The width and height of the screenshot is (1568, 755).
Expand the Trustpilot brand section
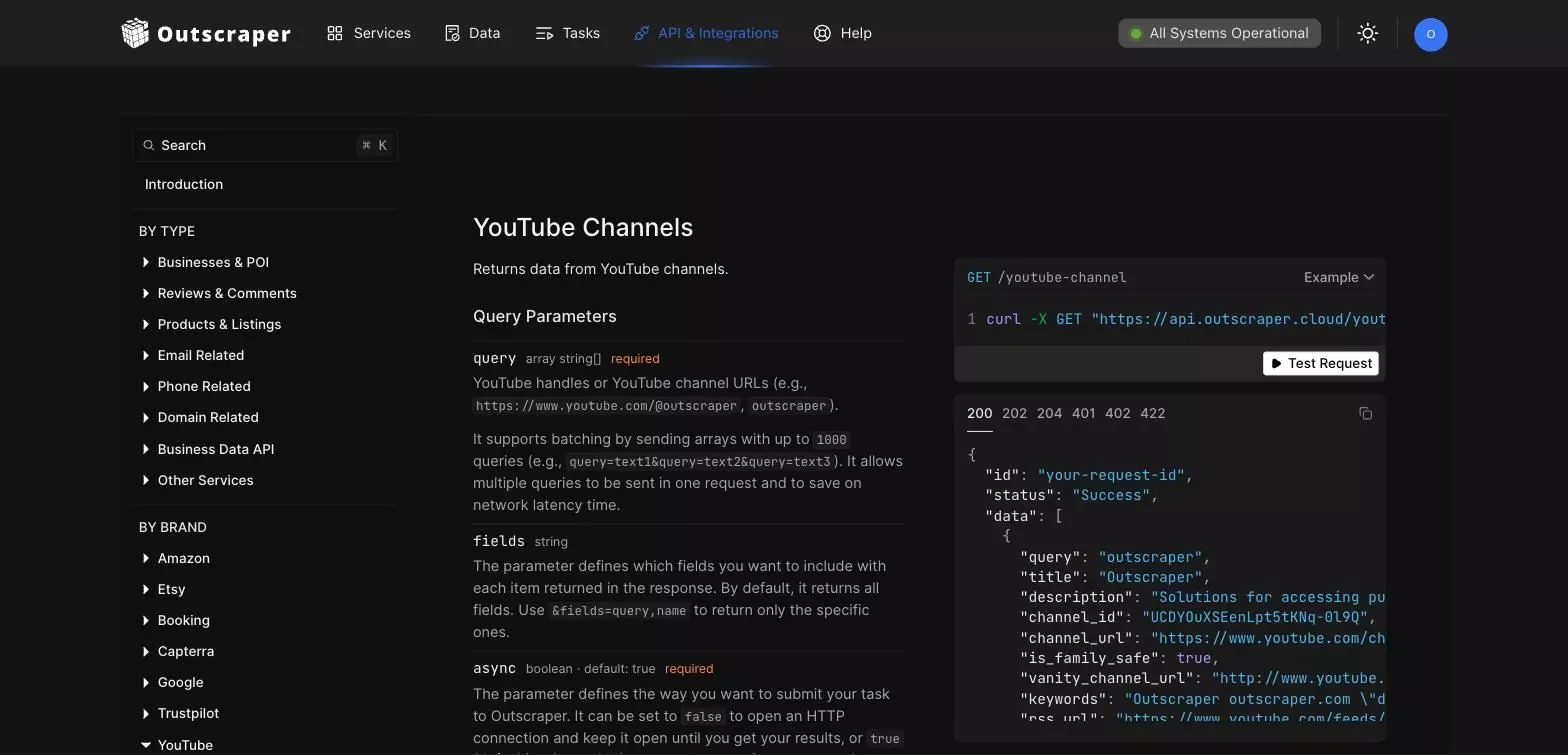coord(181,713)
